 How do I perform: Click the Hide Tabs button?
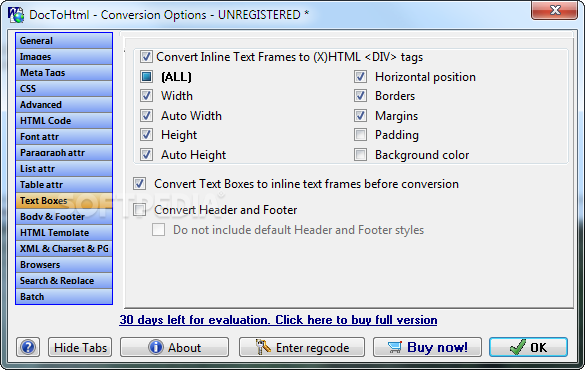click(80, 347)
